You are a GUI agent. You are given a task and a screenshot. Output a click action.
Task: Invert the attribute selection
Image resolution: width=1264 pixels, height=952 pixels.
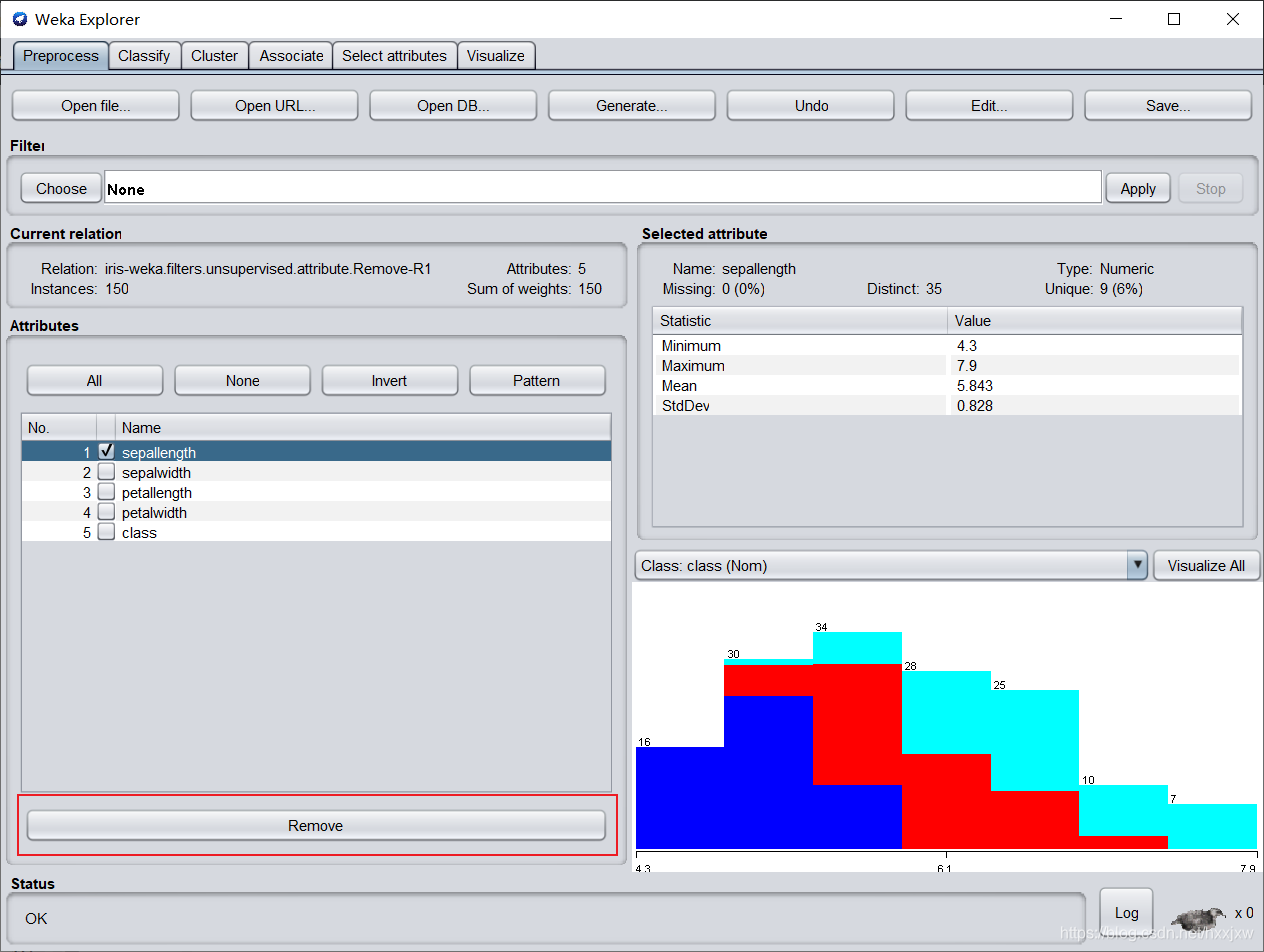coord(390,380)
